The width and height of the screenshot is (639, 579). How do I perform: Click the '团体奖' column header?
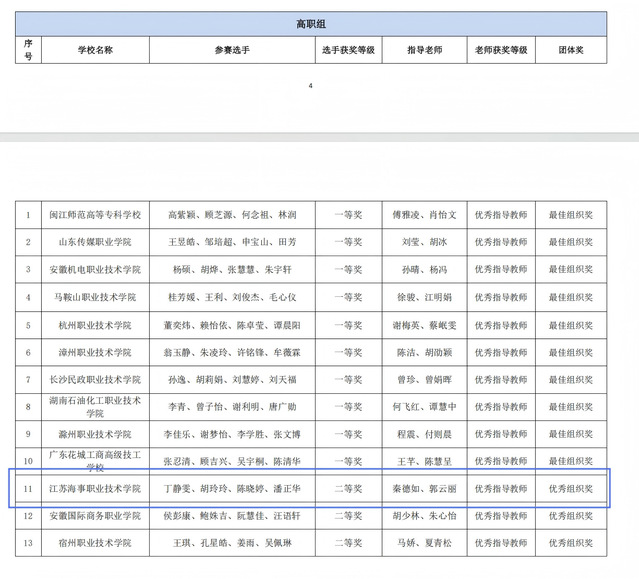click(x=571, y=50)
